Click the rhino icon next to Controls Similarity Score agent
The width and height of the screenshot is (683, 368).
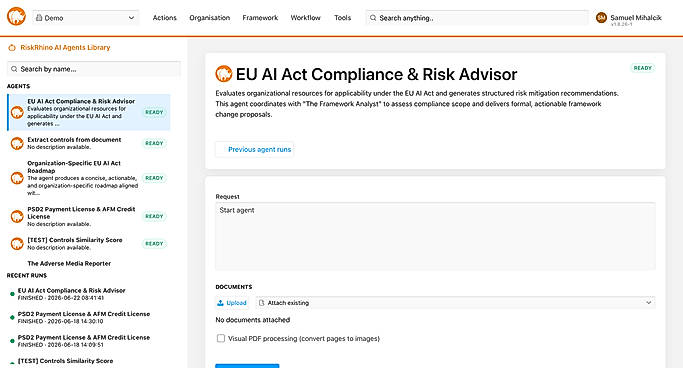17,243
